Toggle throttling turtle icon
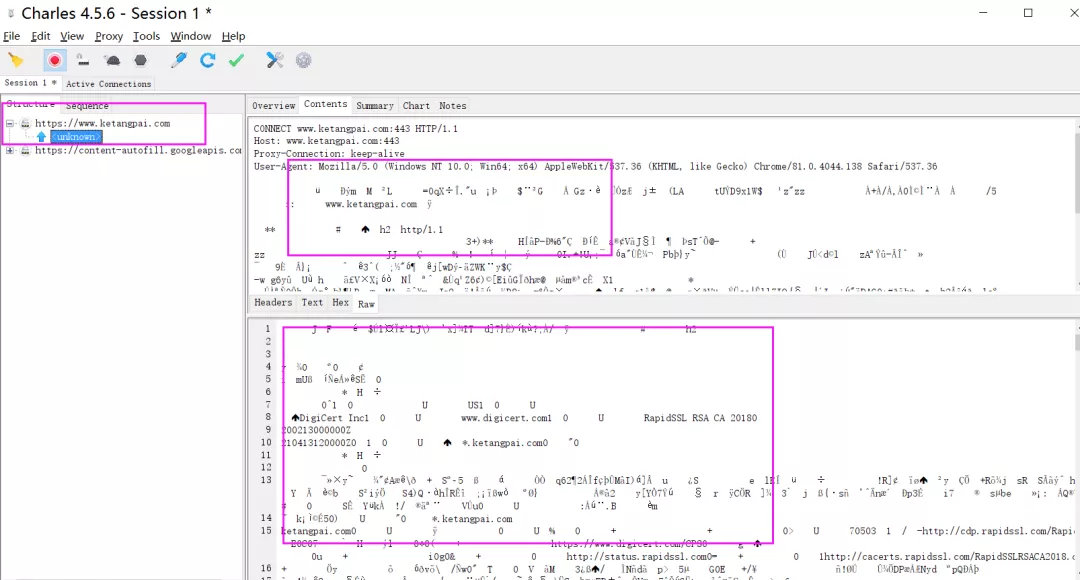Image resolution: width=1080 pixels, height=580 pixels. [112, 61]
